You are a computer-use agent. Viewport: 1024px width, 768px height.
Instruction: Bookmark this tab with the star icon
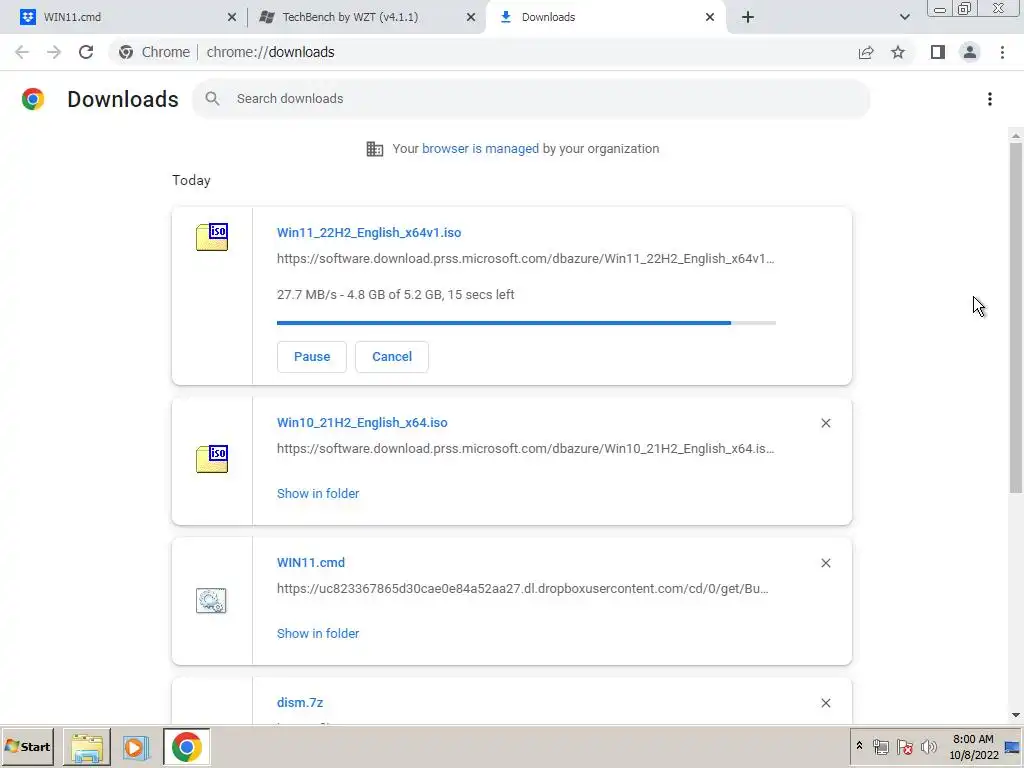pos(898,52)
